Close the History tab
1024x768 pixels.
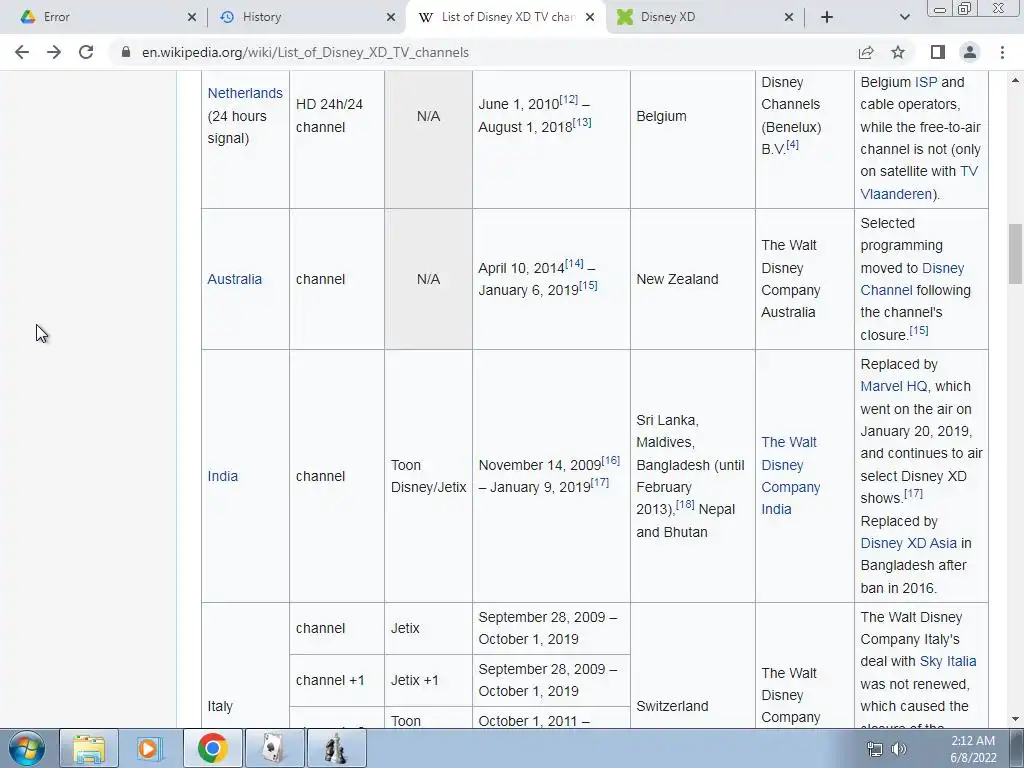[391, 17]
